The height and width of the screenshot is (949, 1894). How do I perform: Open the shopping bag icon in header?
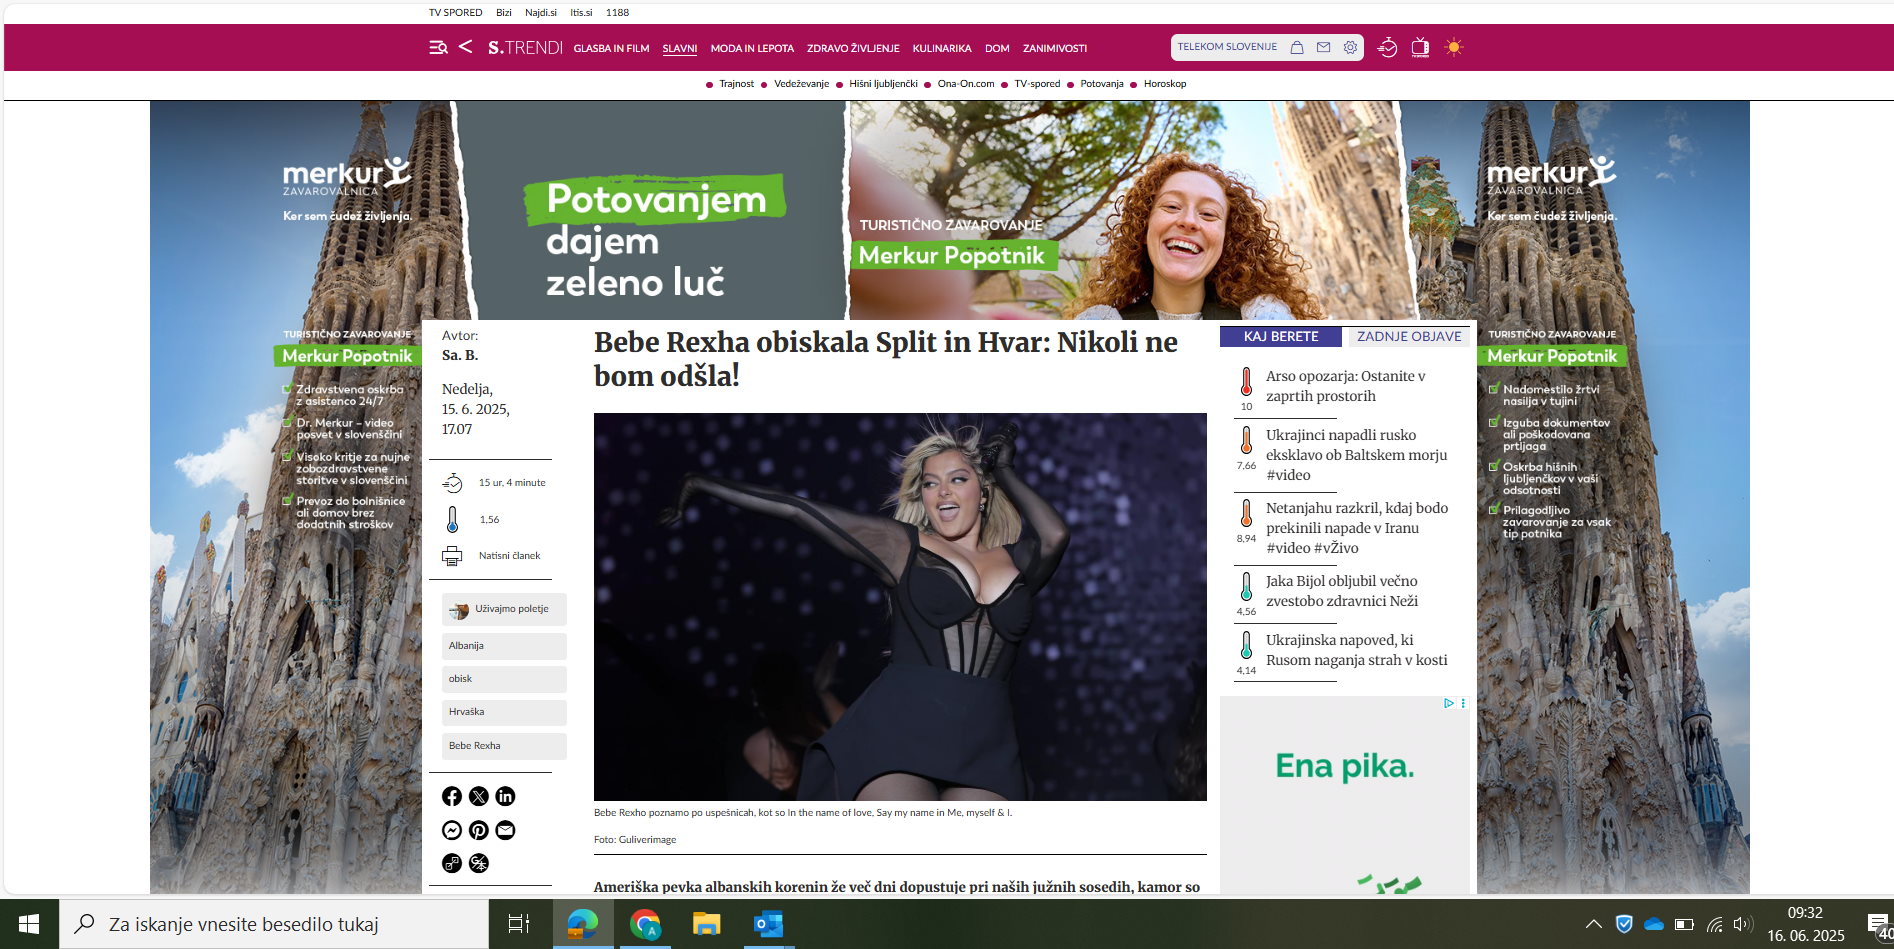click(x=1297, y=47)
